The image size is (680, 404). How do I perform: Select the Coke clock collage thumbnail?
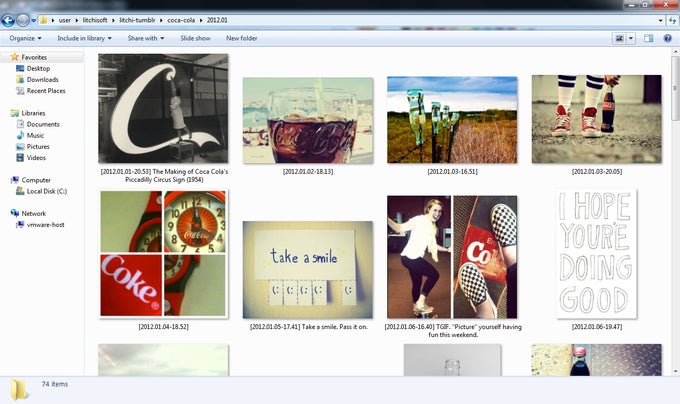tap(163, 254)
